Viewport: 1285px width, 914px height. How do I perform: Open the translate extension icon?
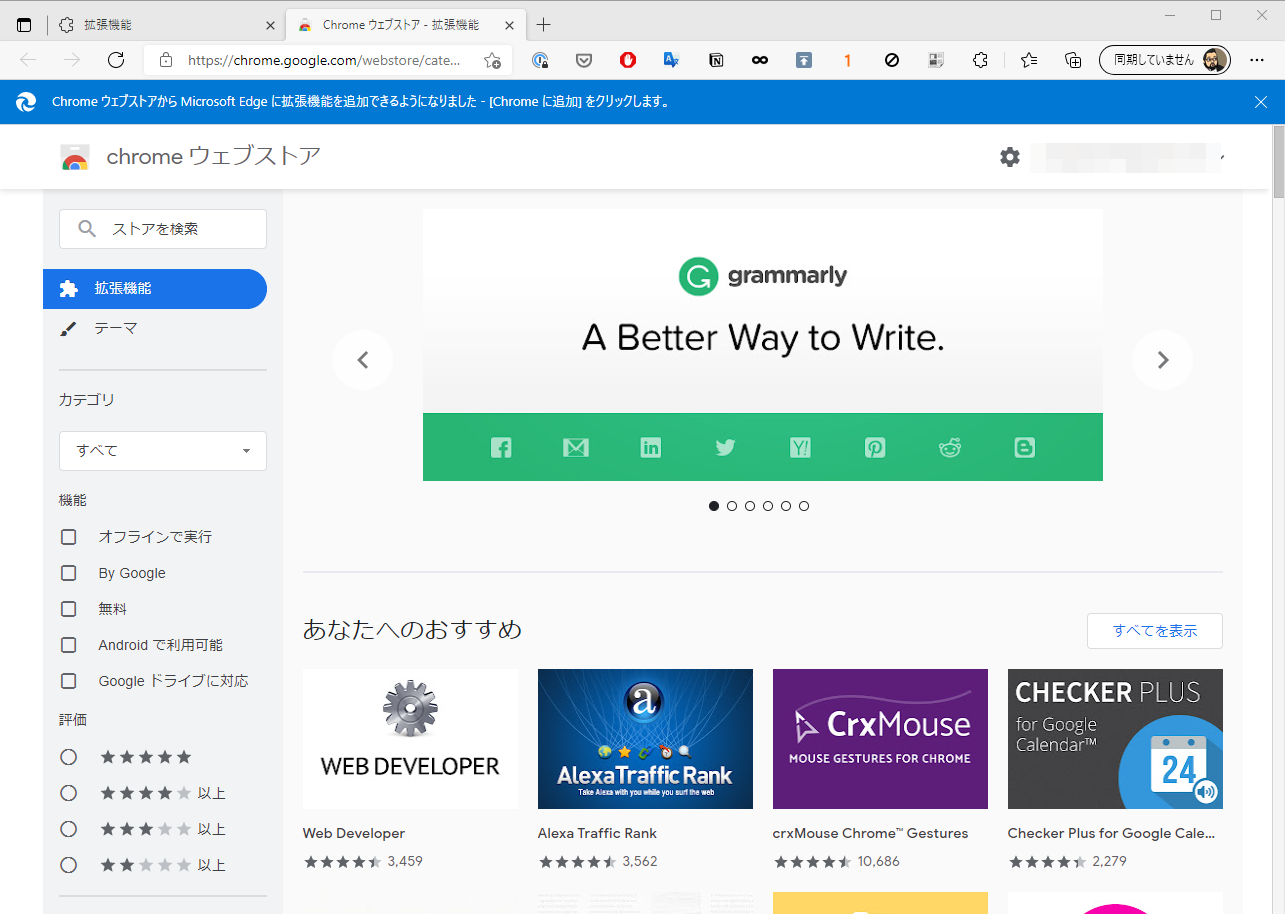tap(672, 60)
